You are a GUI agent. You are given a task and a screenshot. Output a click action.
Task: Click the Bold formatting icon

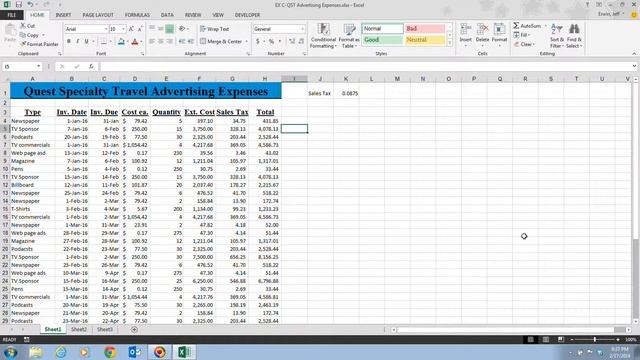pos(69,41)
